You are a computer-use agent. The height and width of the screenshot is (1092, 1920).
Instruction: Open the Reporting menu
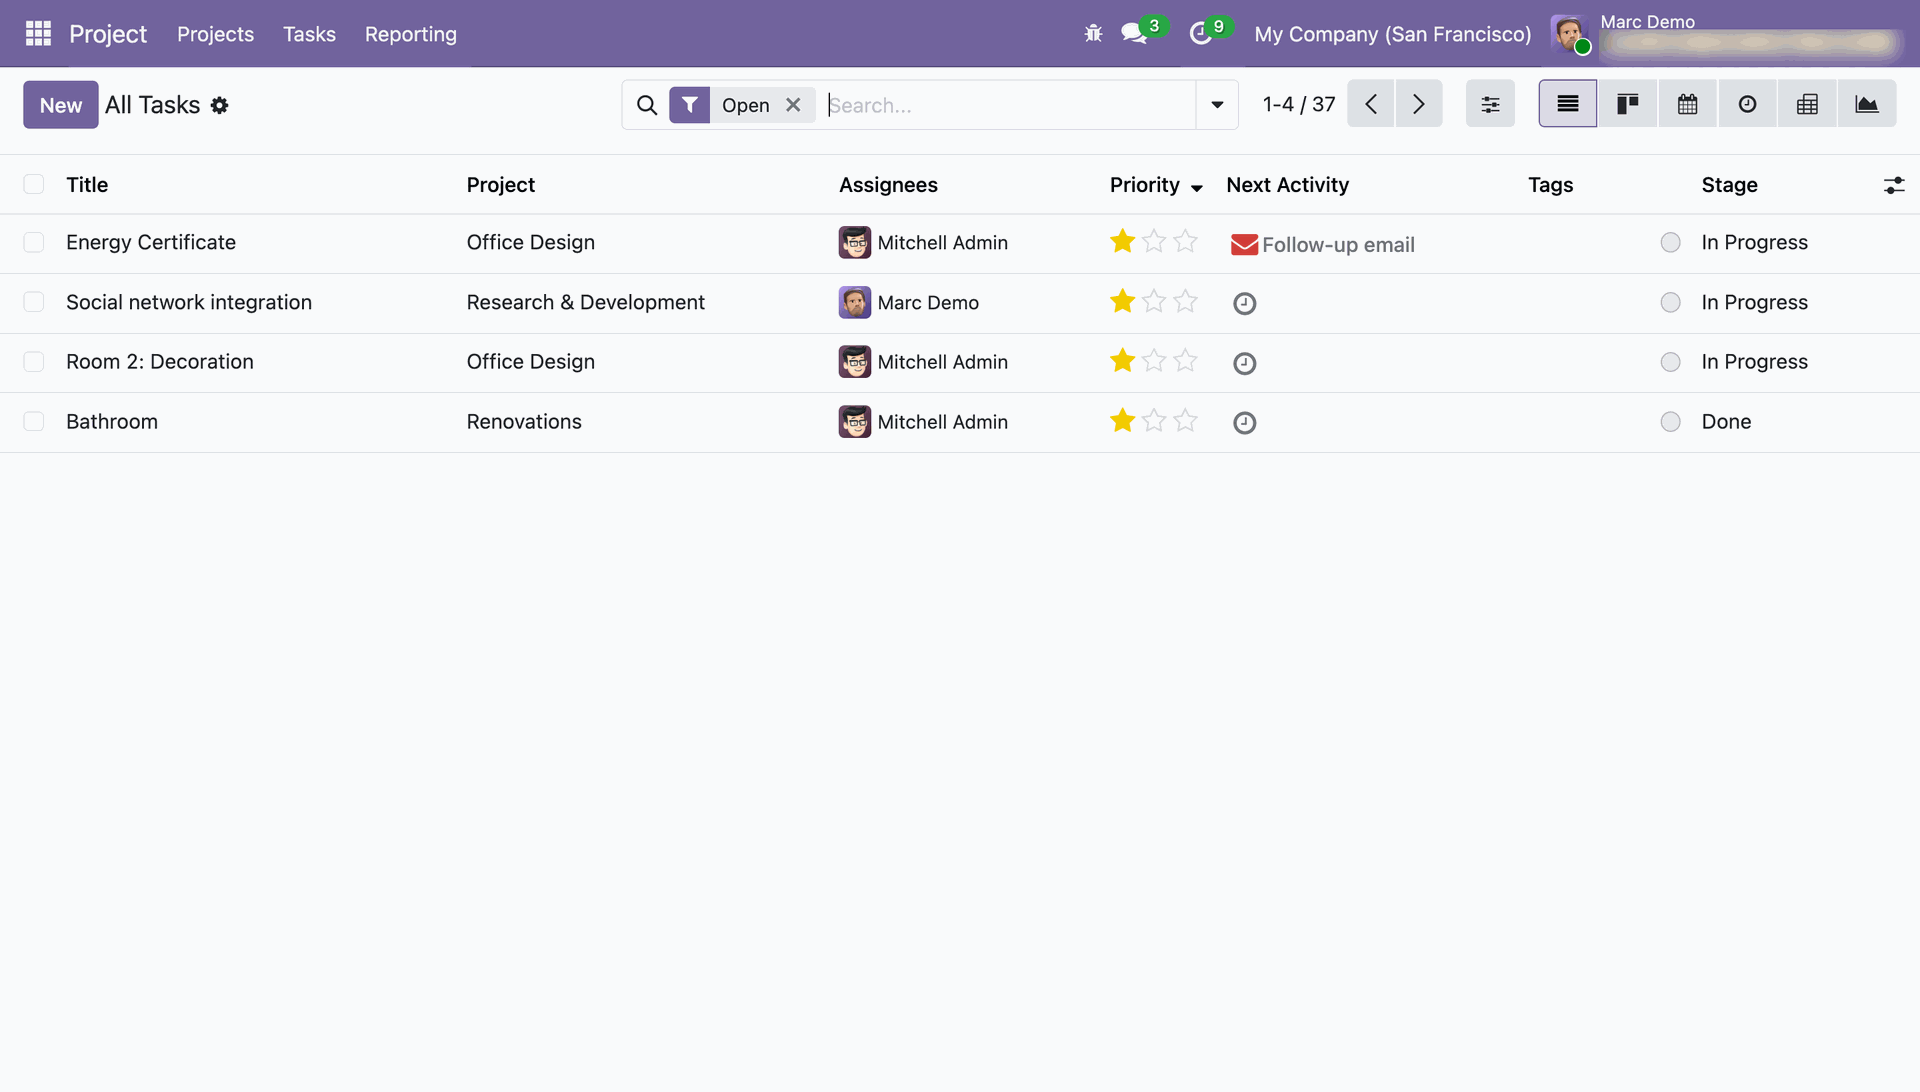(x=410, y=34)
